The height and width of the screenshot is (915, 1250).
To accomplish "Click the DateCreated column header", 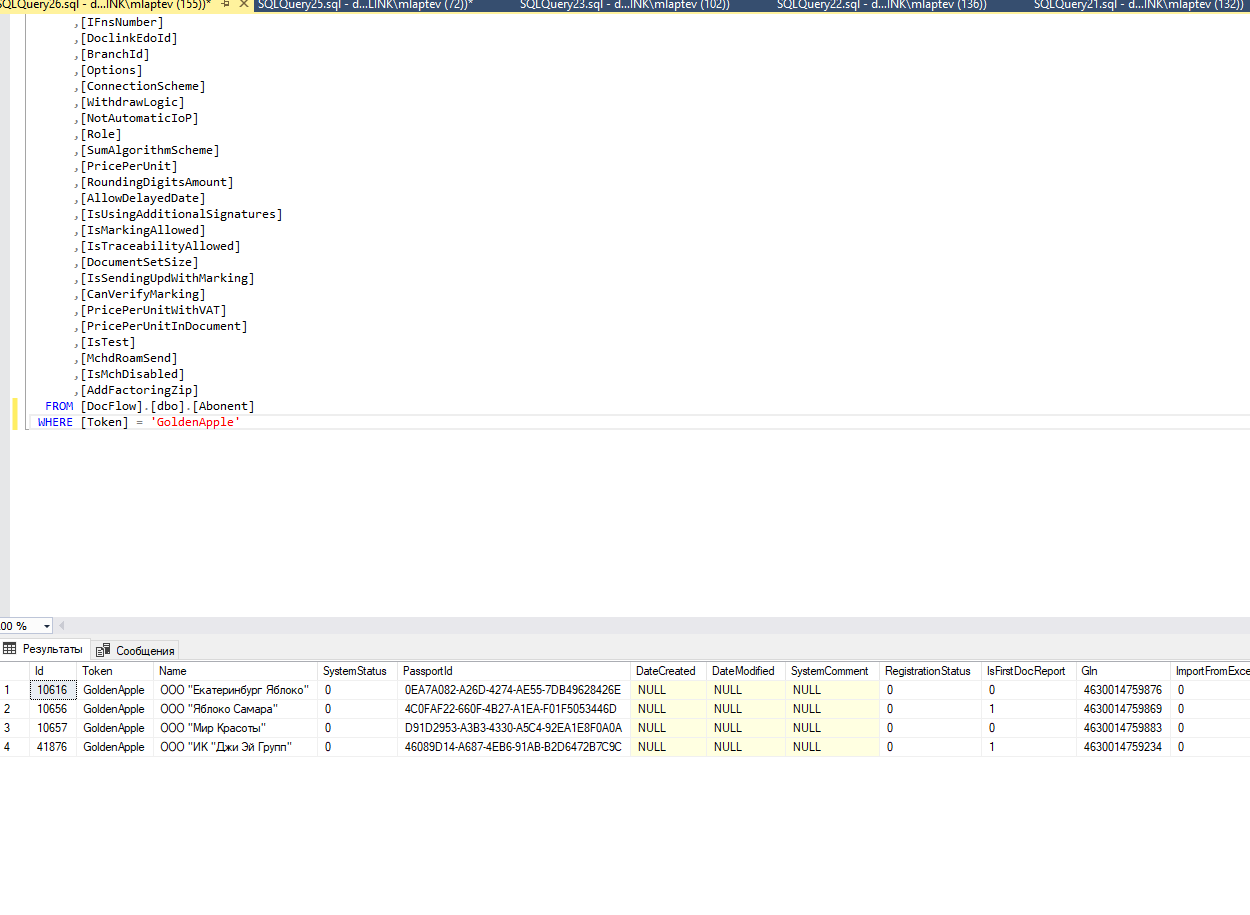I will (668, 671).
